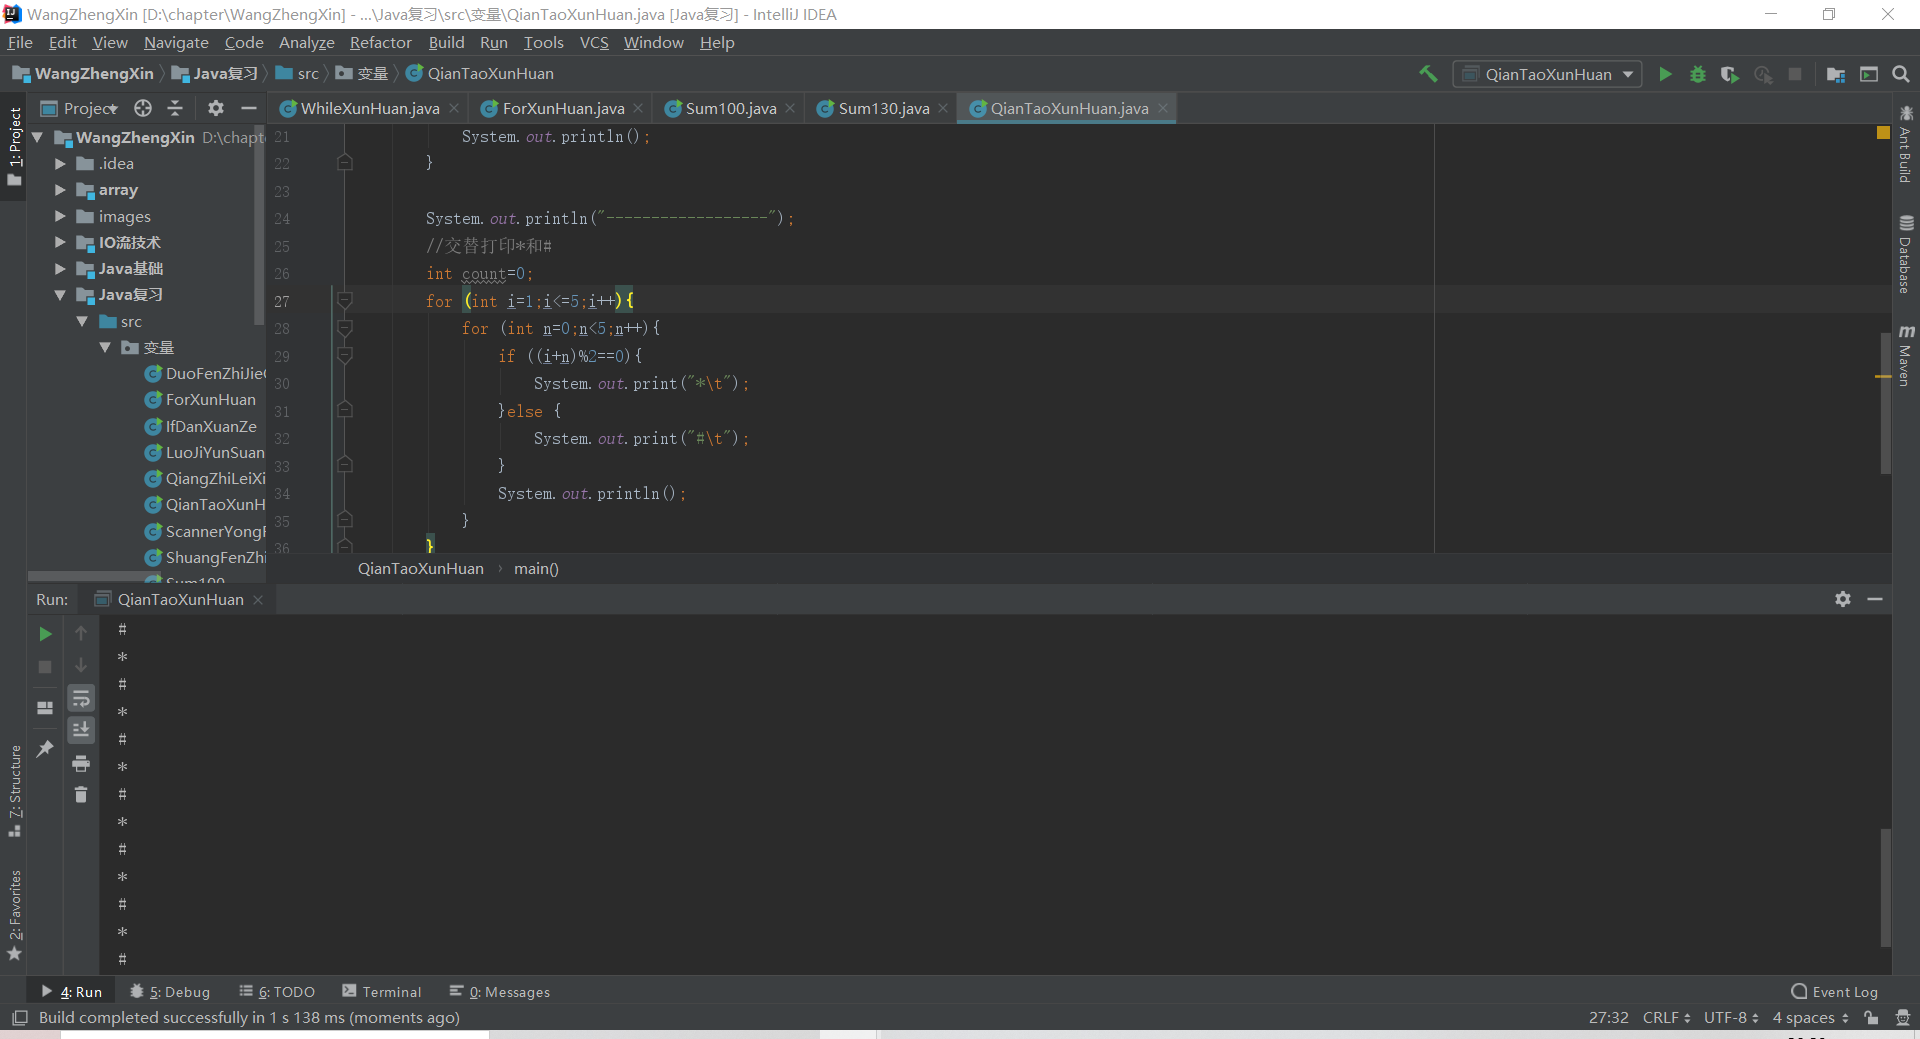Rerun program in Run panel
Screen dimensions: 1920x1039
tap(45, 634)
